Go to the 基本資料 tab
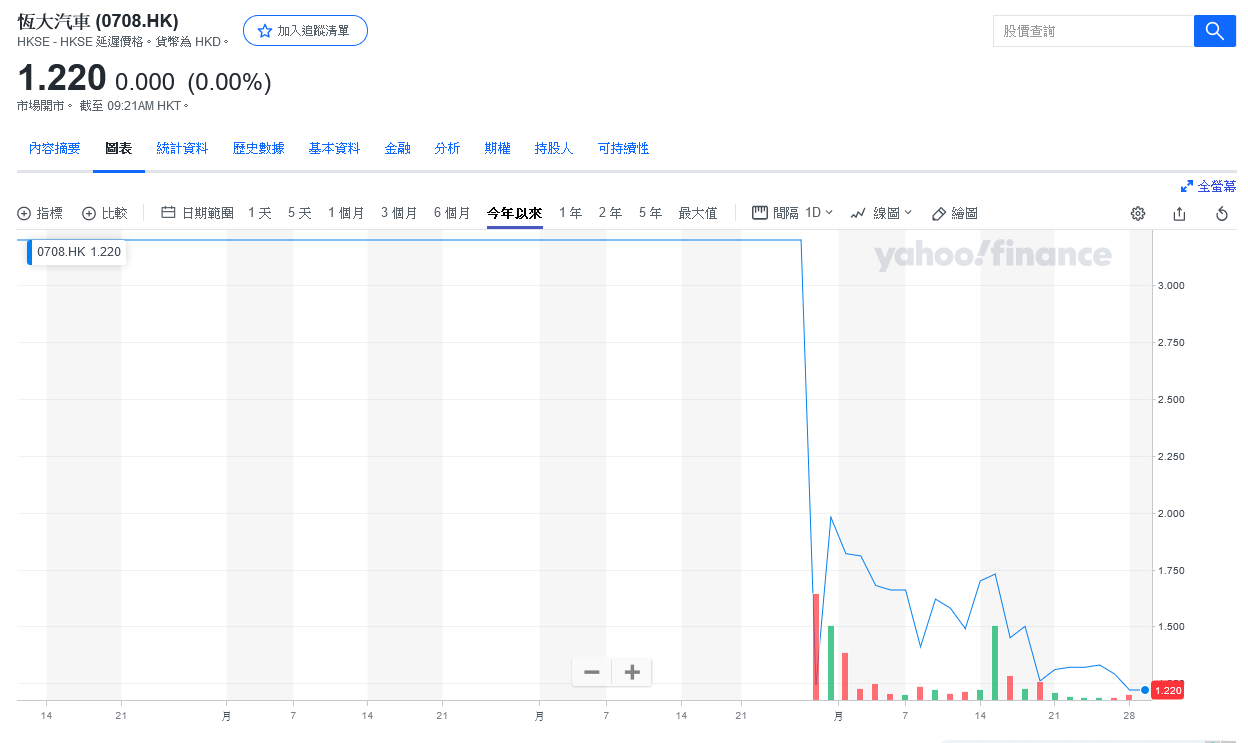This screenshot has width=1248, height=743. pyautogui.click(x=335, y=148)
